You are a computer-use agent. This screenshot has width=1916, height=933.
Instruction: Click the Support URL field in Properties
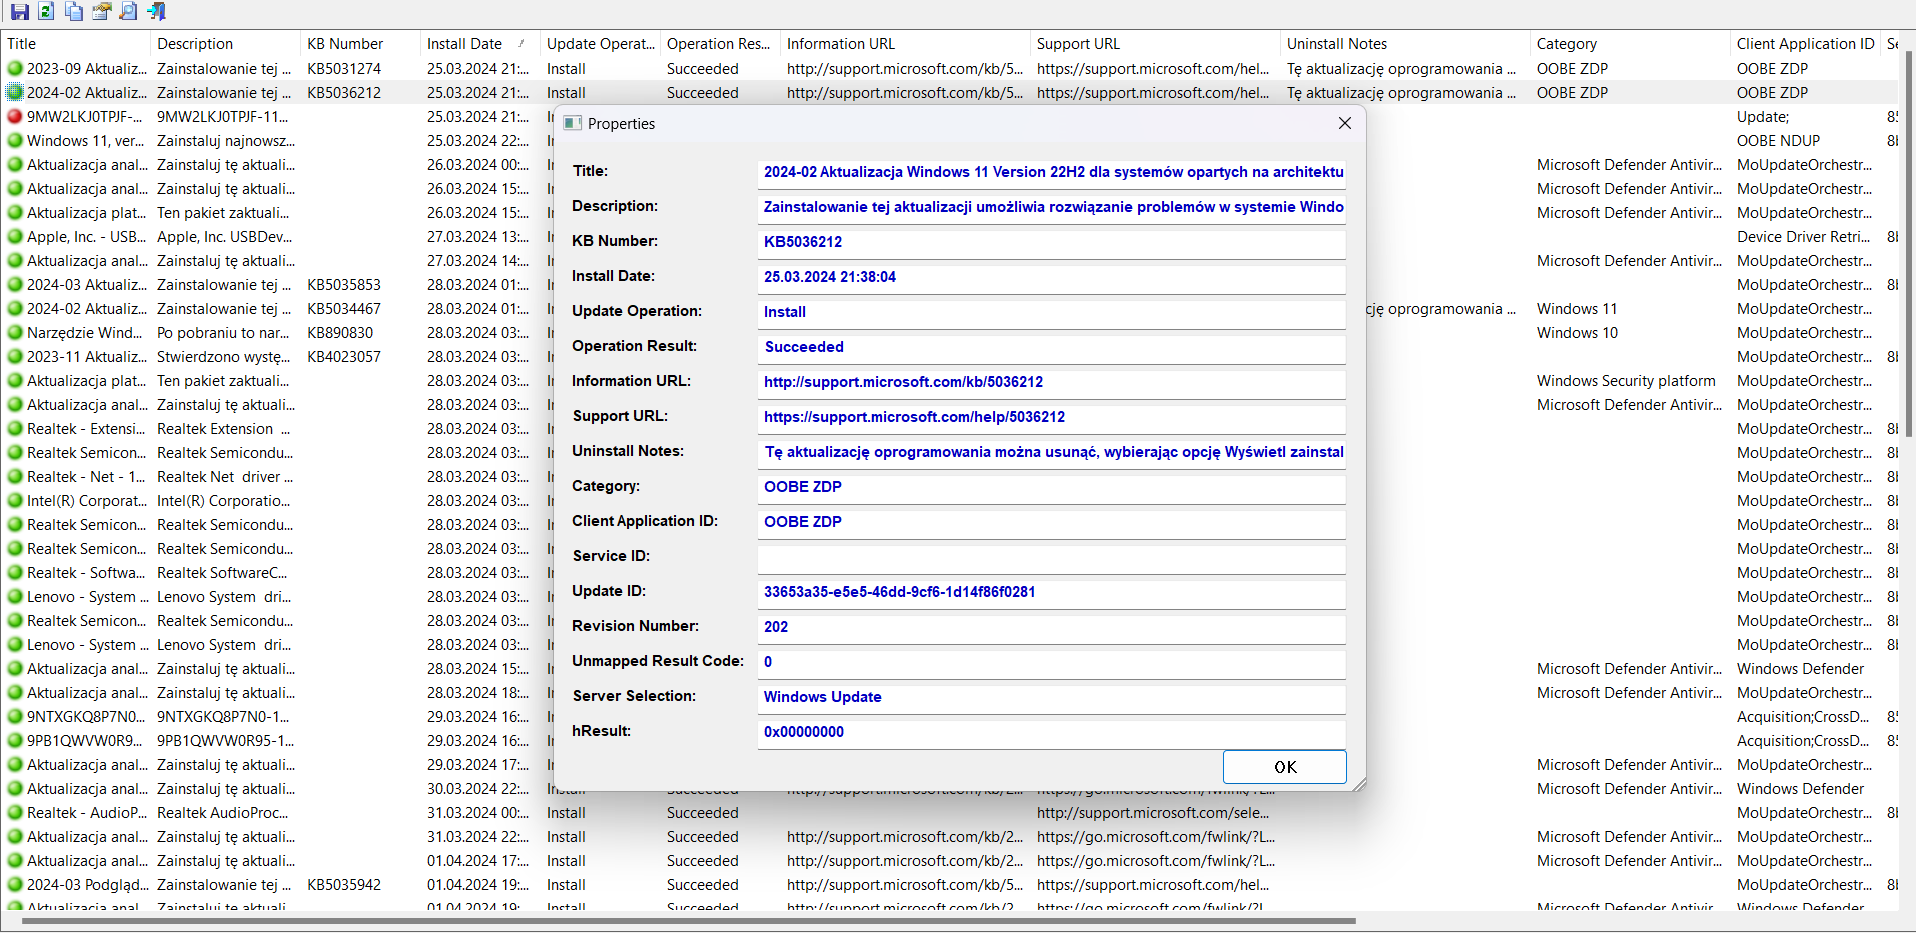(1052, 417)
